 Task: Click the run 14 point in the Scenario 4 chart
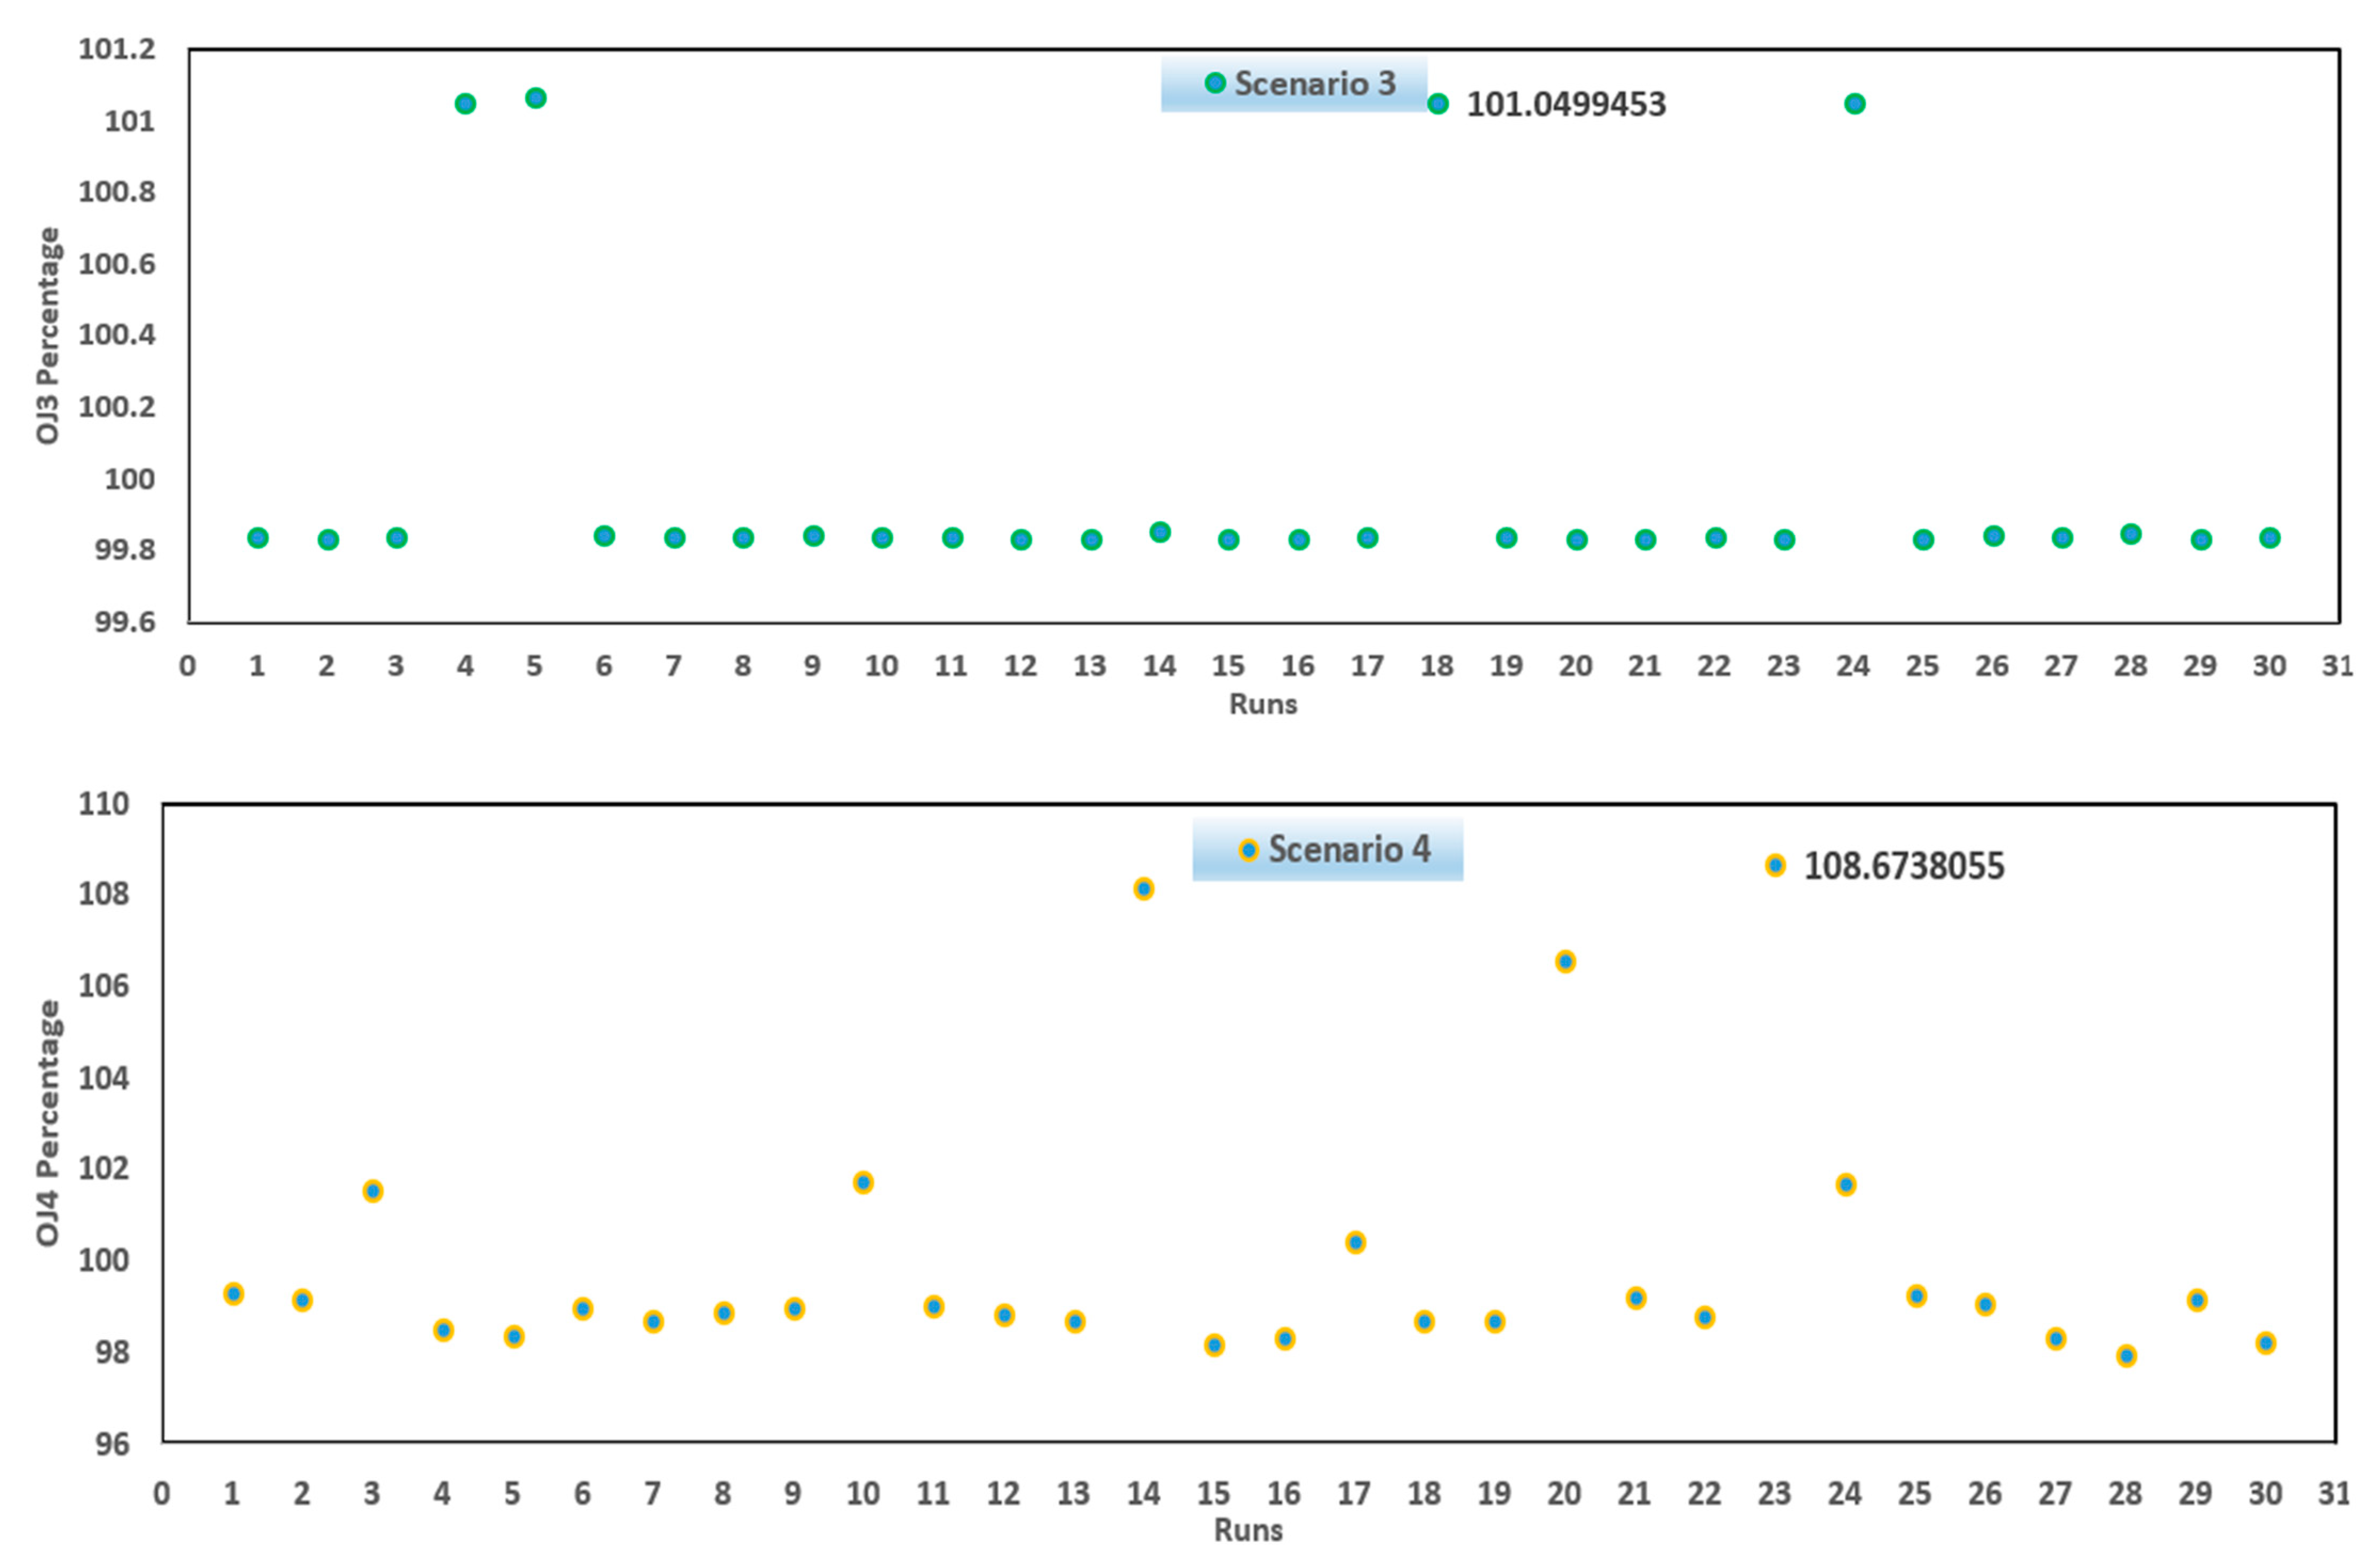pos(1144,889)
